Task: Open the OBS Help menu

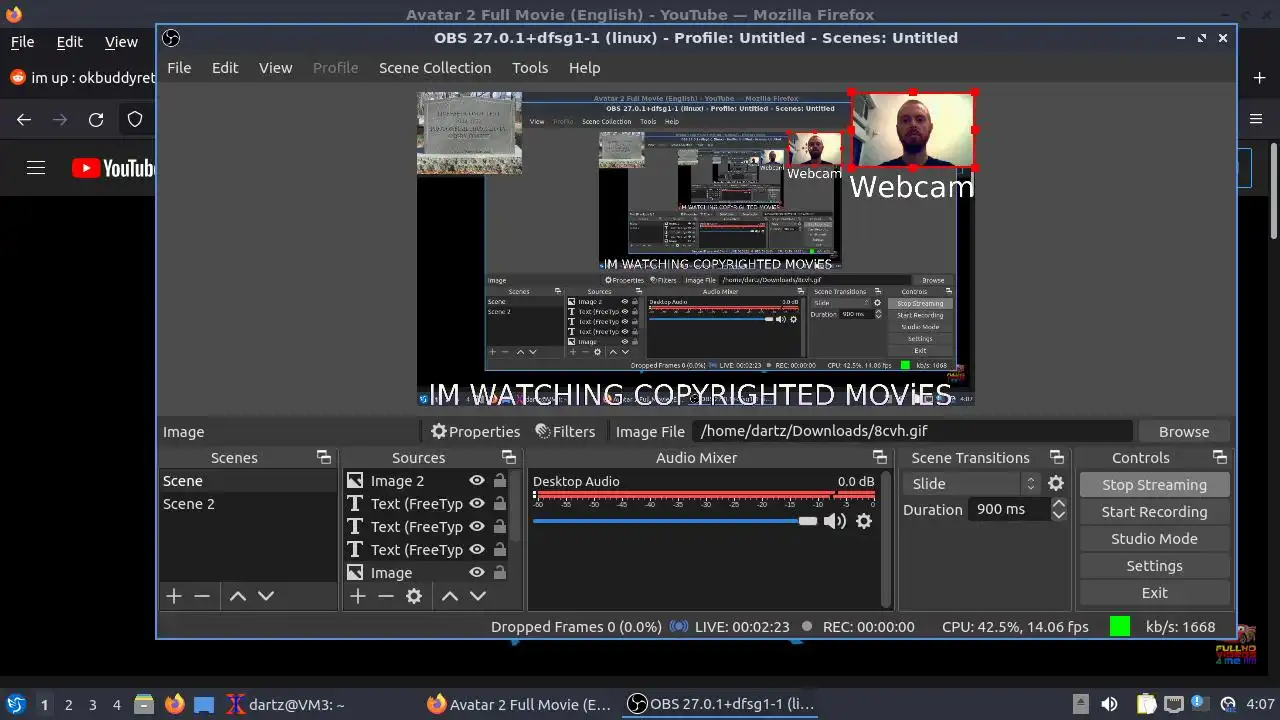Action: (585, 68)
